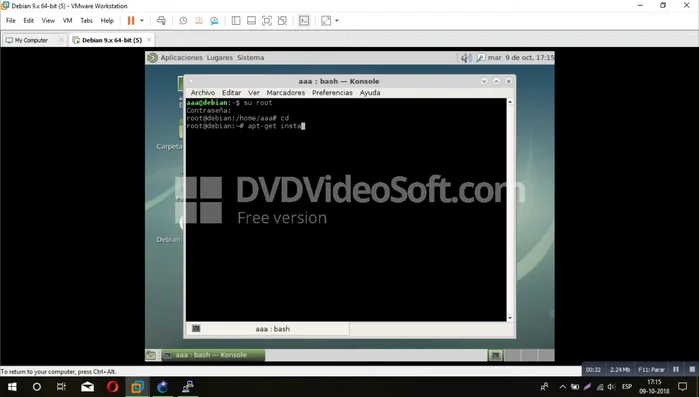Viewport: 699px width, 397px height.
Task: Open Konsole's Ver menu
Action: coord(254,93)
